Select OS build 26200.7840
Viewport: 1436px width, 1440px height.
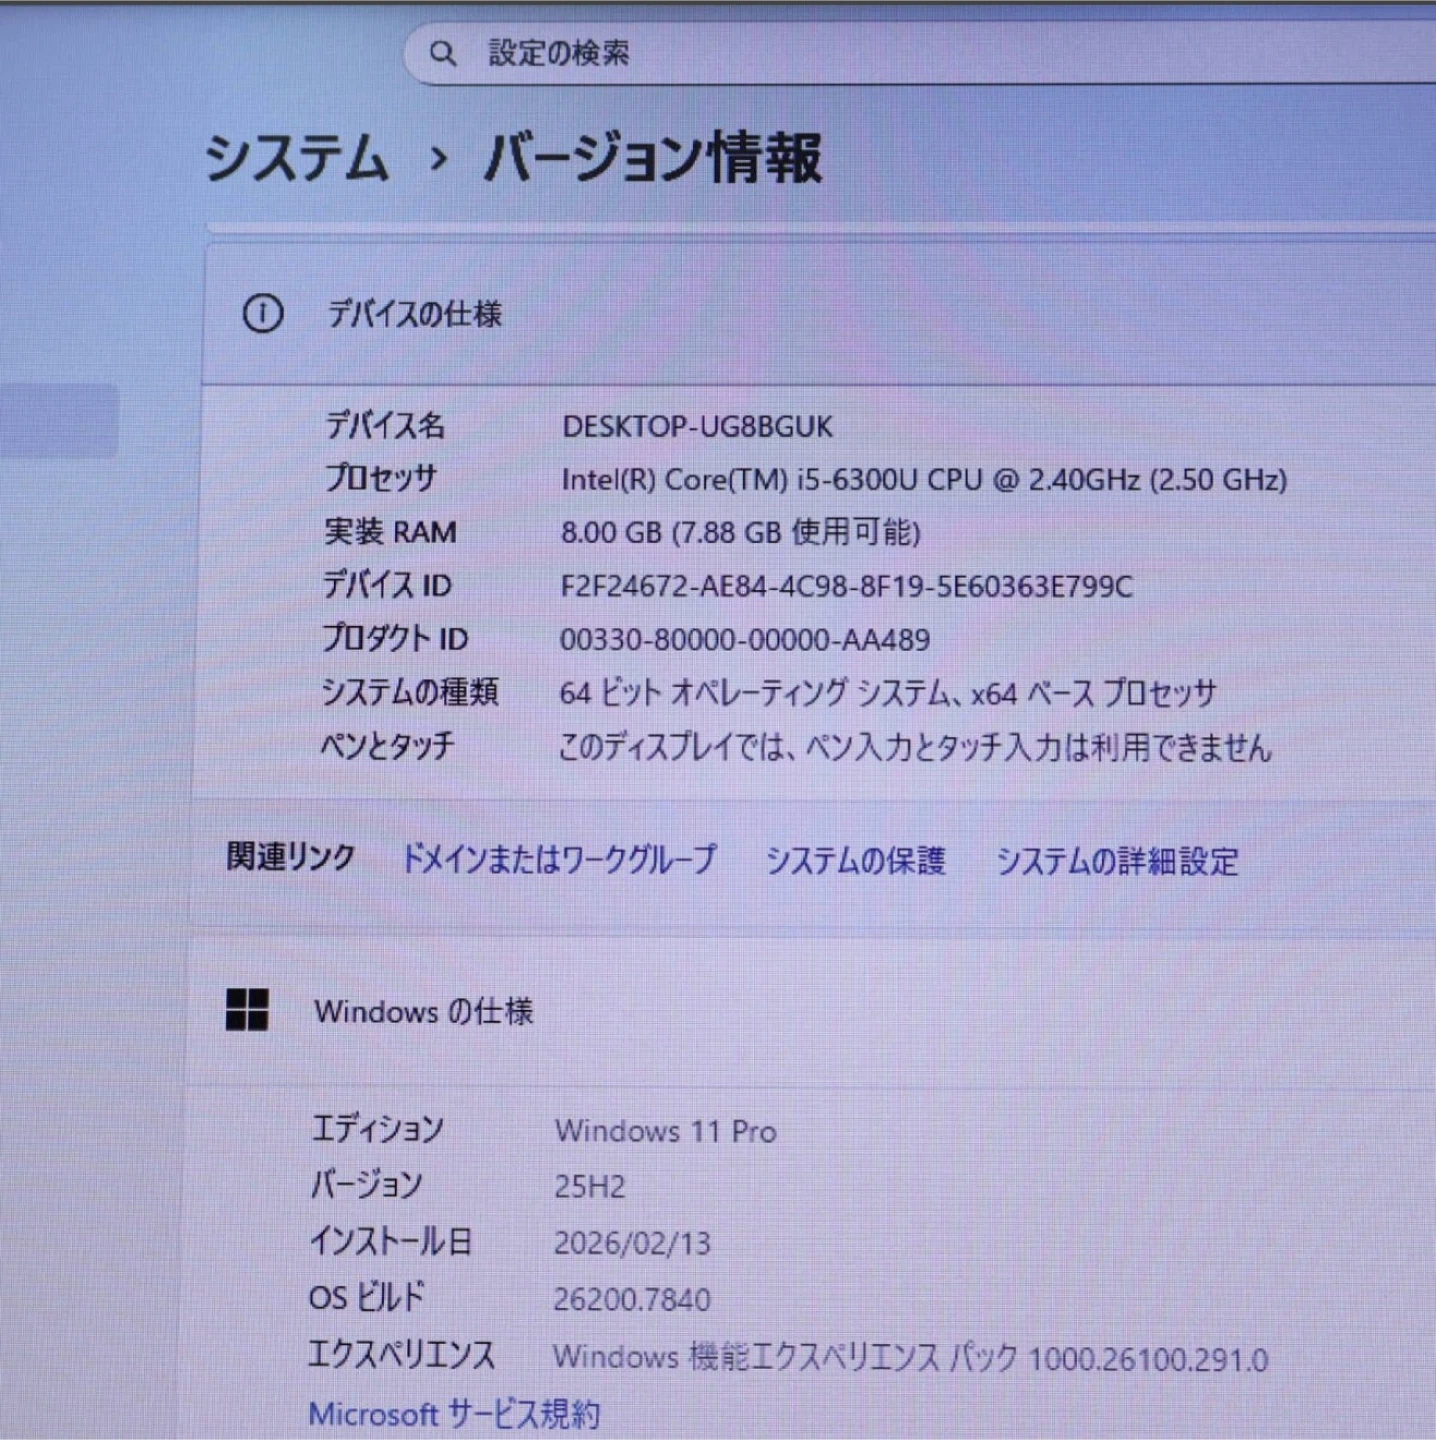pos(632,1299)
